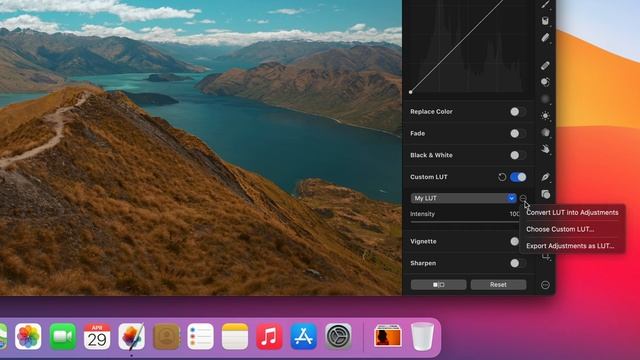Select the Shape tool
640x360 pixels.
(x=545, y=194)
